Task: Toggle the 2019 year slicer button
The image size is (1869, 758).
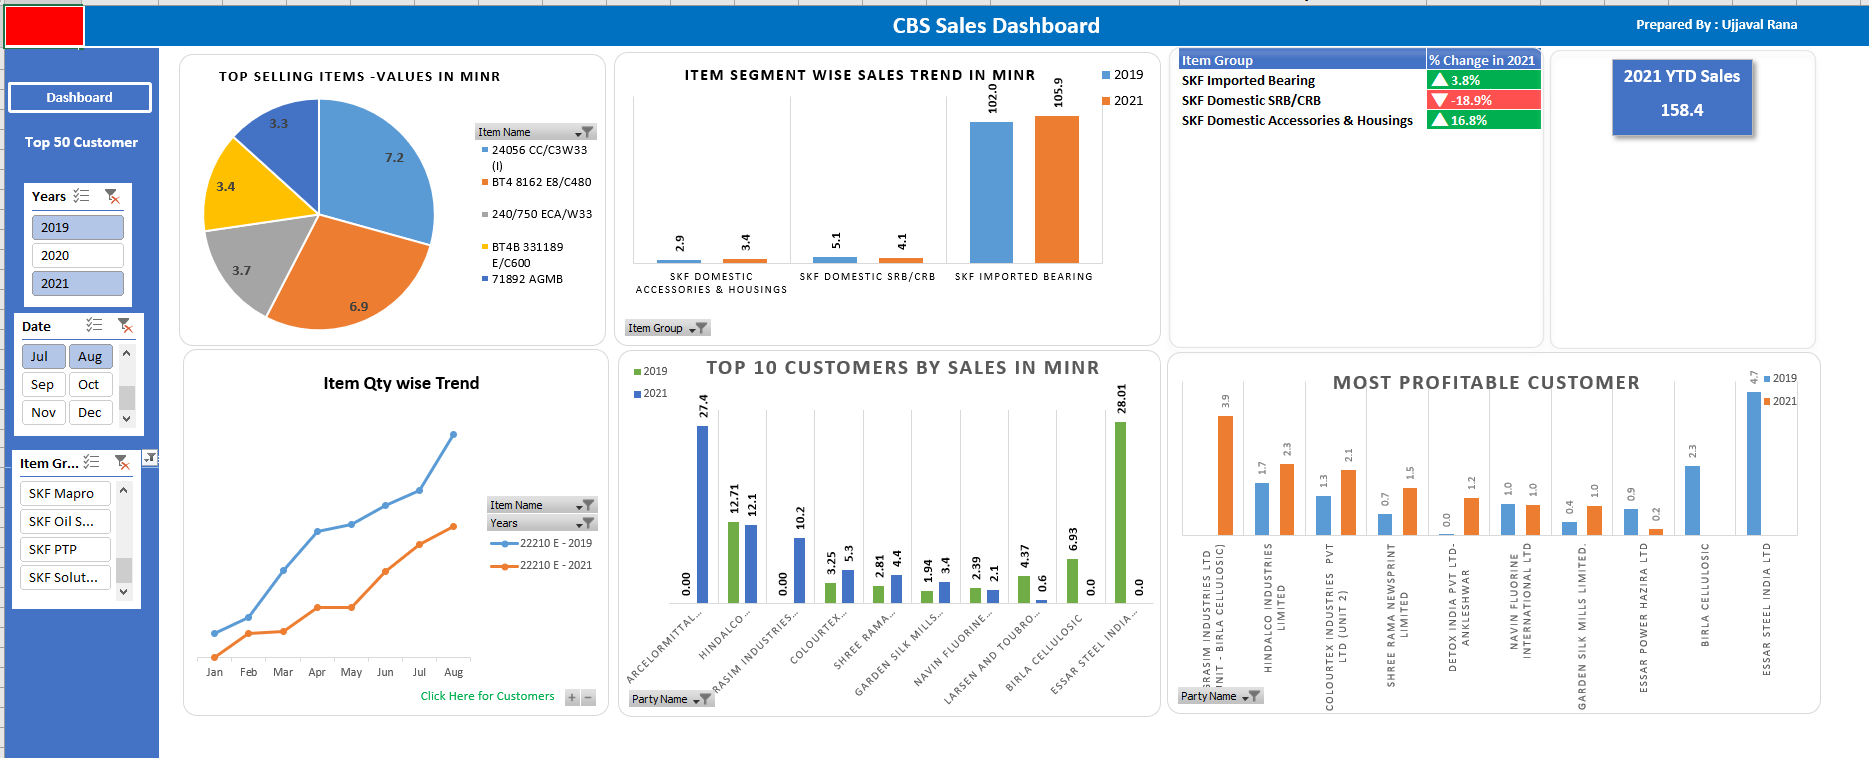Action: pos(78,227)
